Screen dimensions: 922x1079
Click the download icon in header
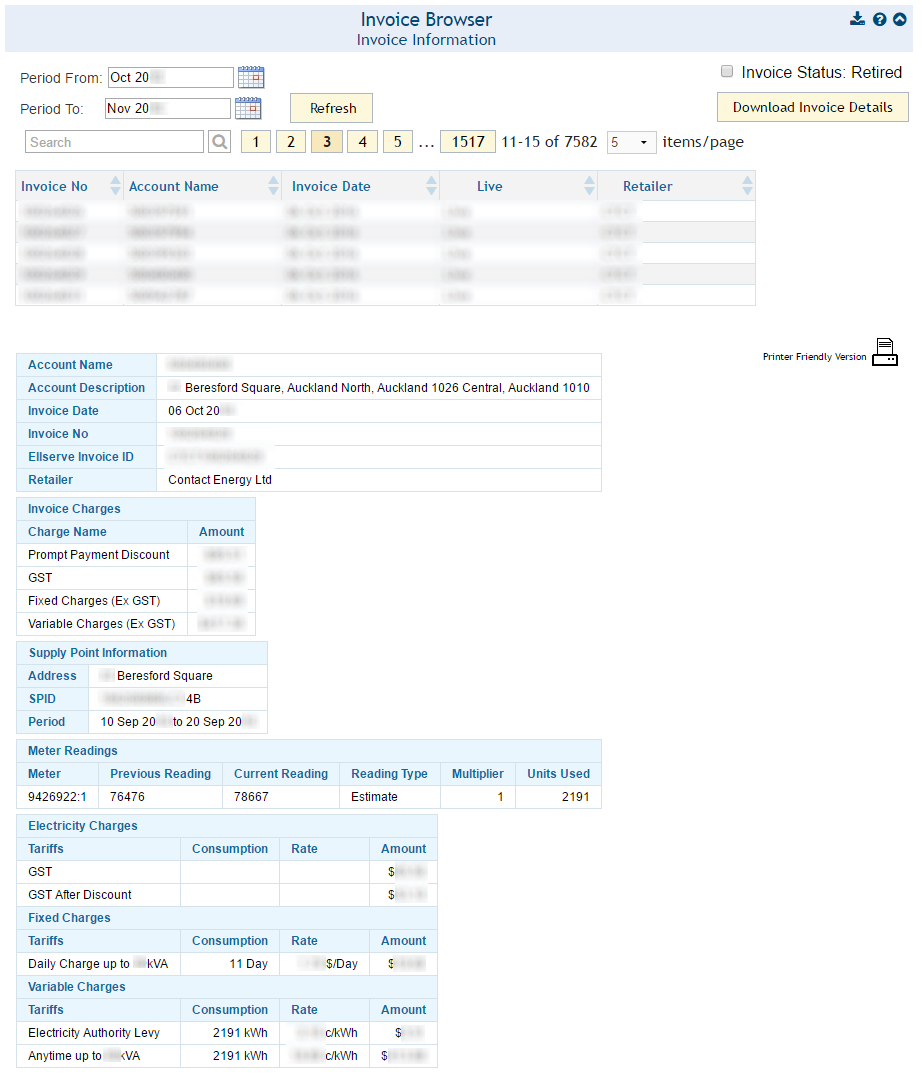click(x=857, y=19)
